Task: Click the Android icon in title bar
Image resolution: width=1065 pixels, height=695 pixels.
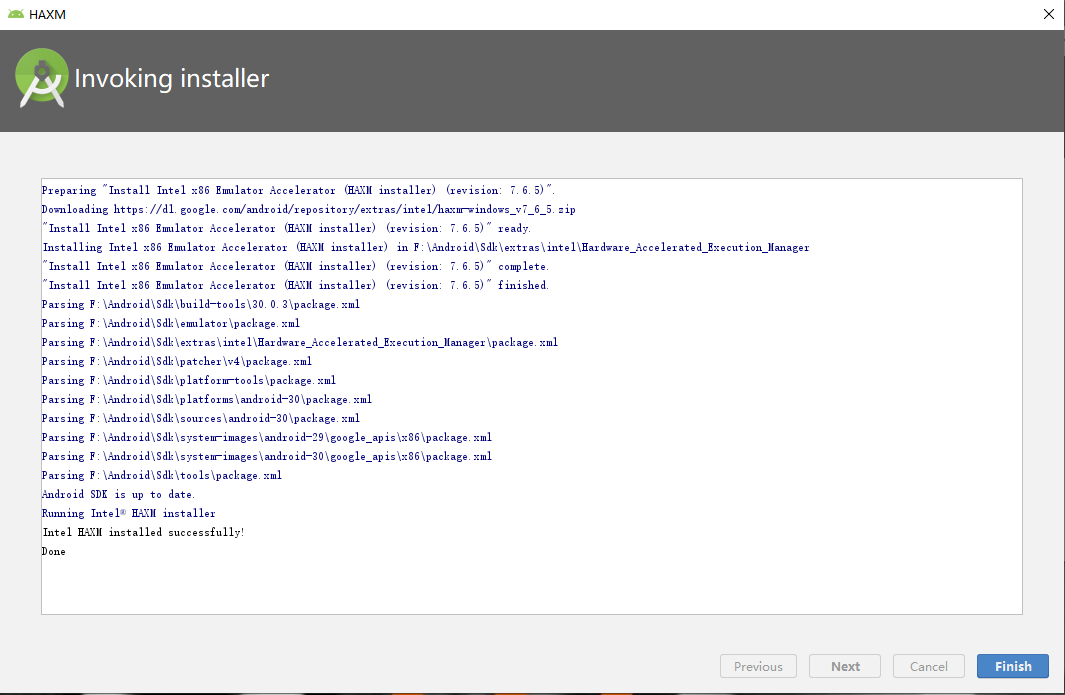Action: point(16,14)
